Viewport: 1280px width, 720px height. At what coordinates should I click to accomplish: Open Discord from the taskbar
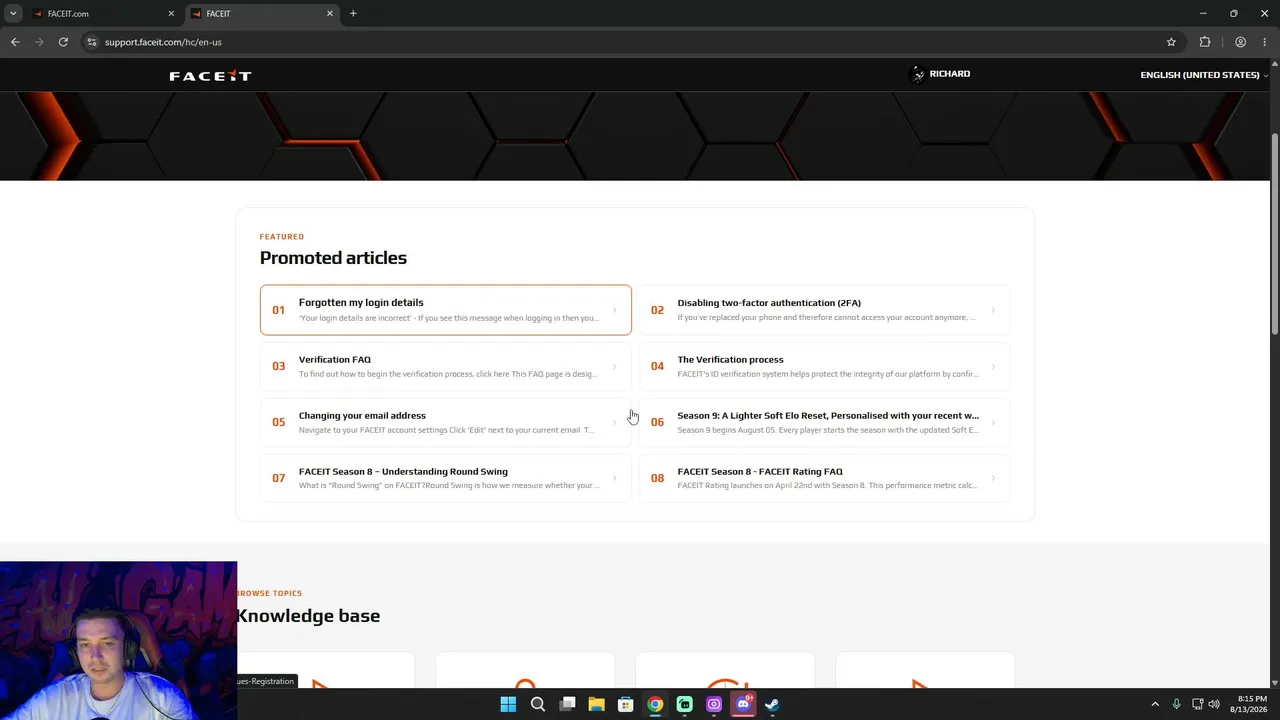[743, 704]
